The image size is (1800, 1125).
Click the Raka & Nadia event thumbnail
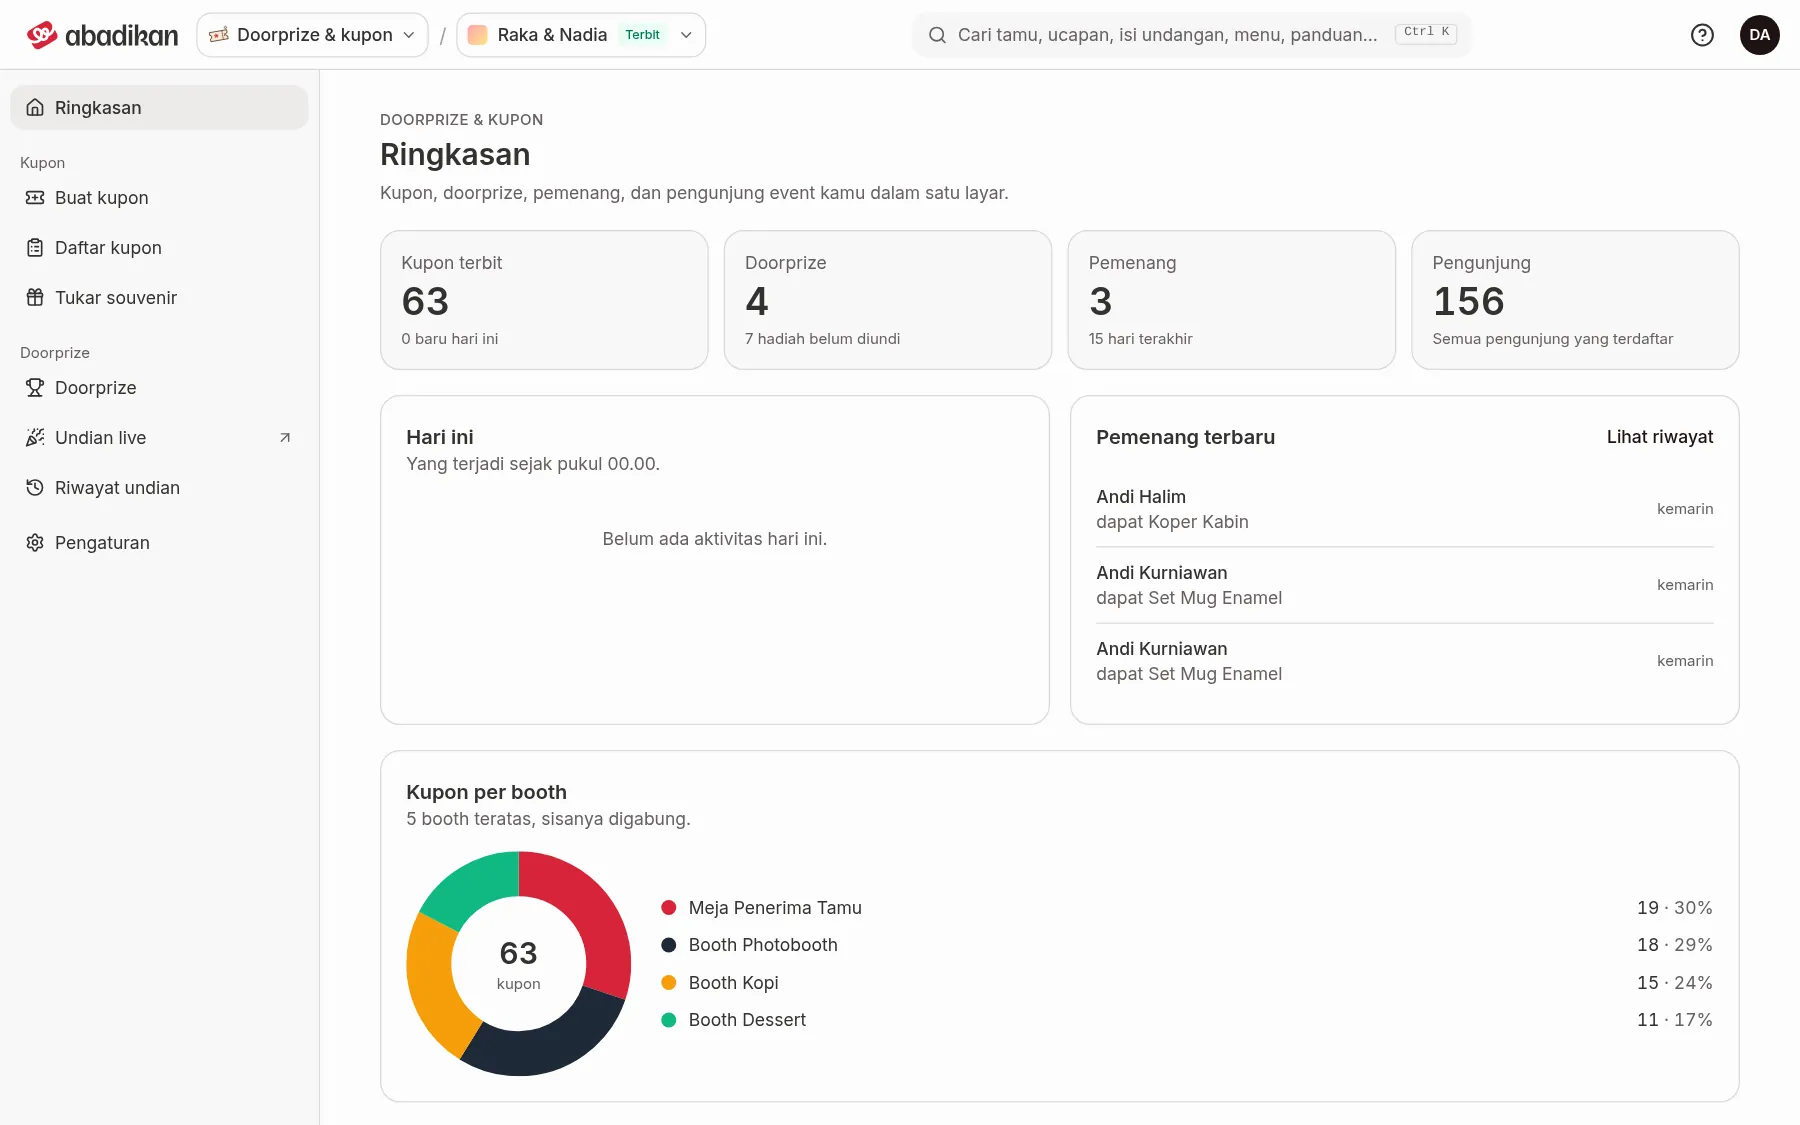point(478,35)
